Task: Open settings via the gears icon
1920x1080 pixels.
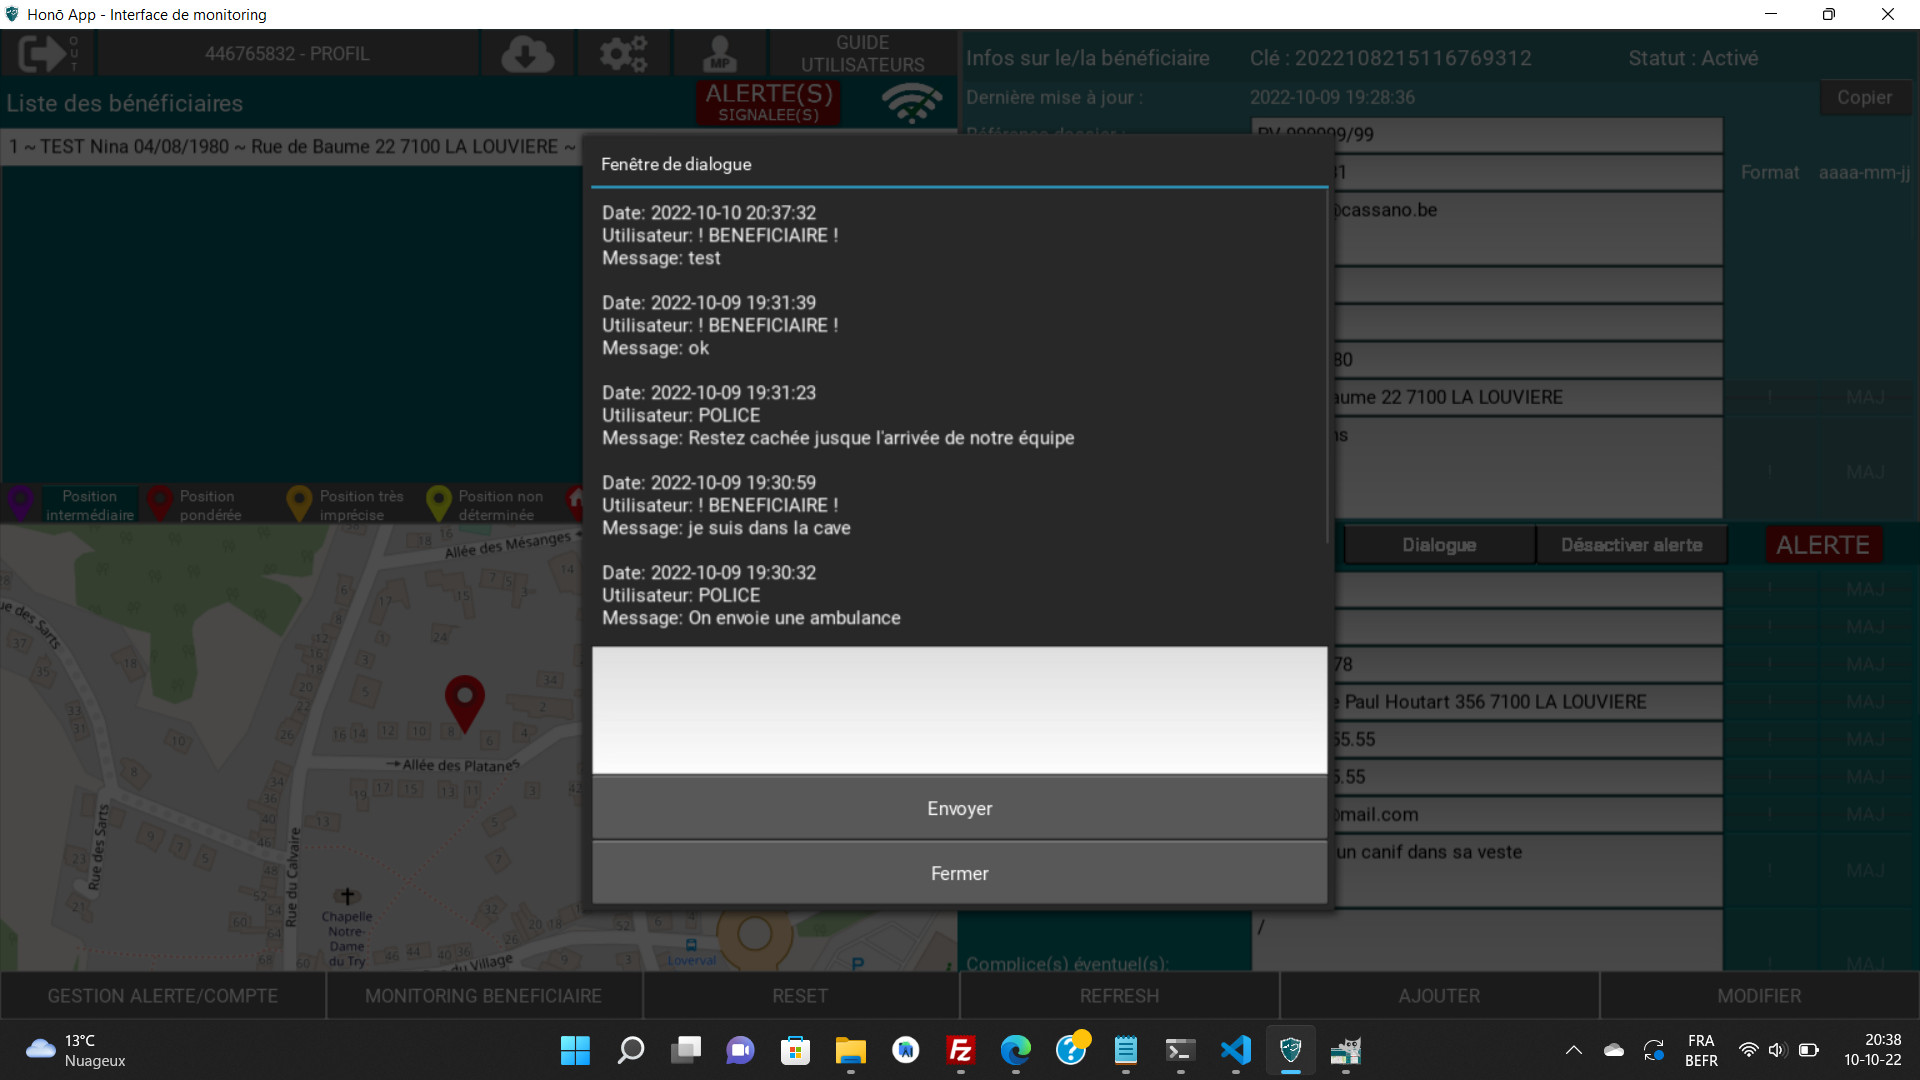Action: coord(623,53)
